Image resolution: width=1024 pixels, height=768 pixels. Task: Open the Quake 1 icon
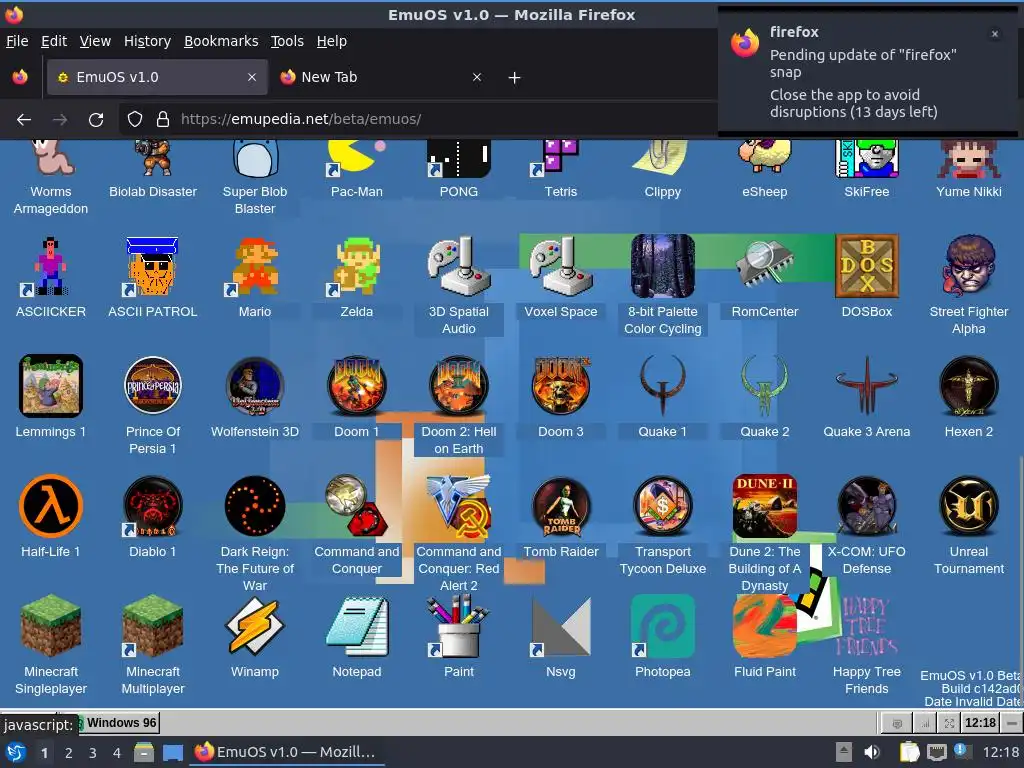click(x=662, y=386)
